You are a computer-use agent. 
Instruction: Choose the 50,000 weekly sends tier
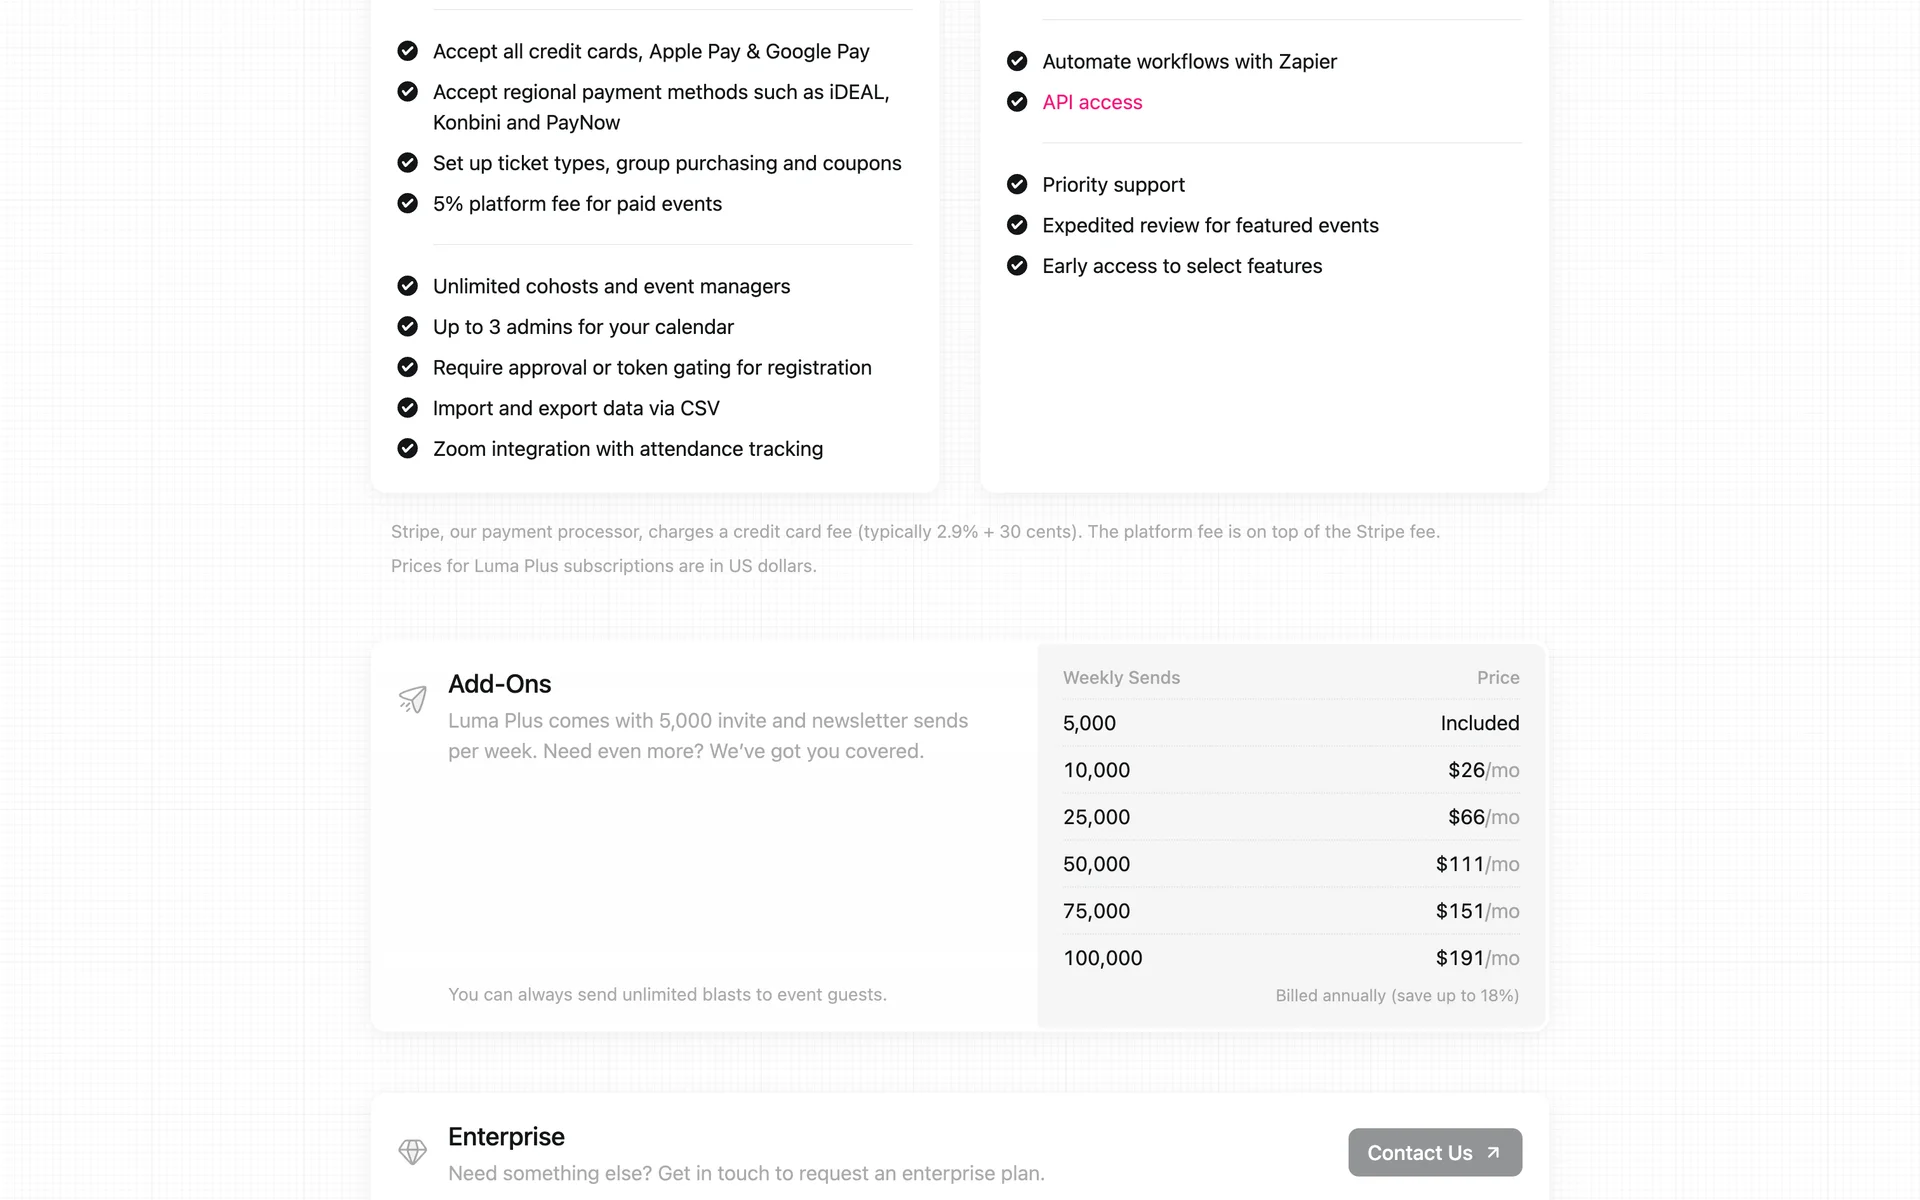1290,864
